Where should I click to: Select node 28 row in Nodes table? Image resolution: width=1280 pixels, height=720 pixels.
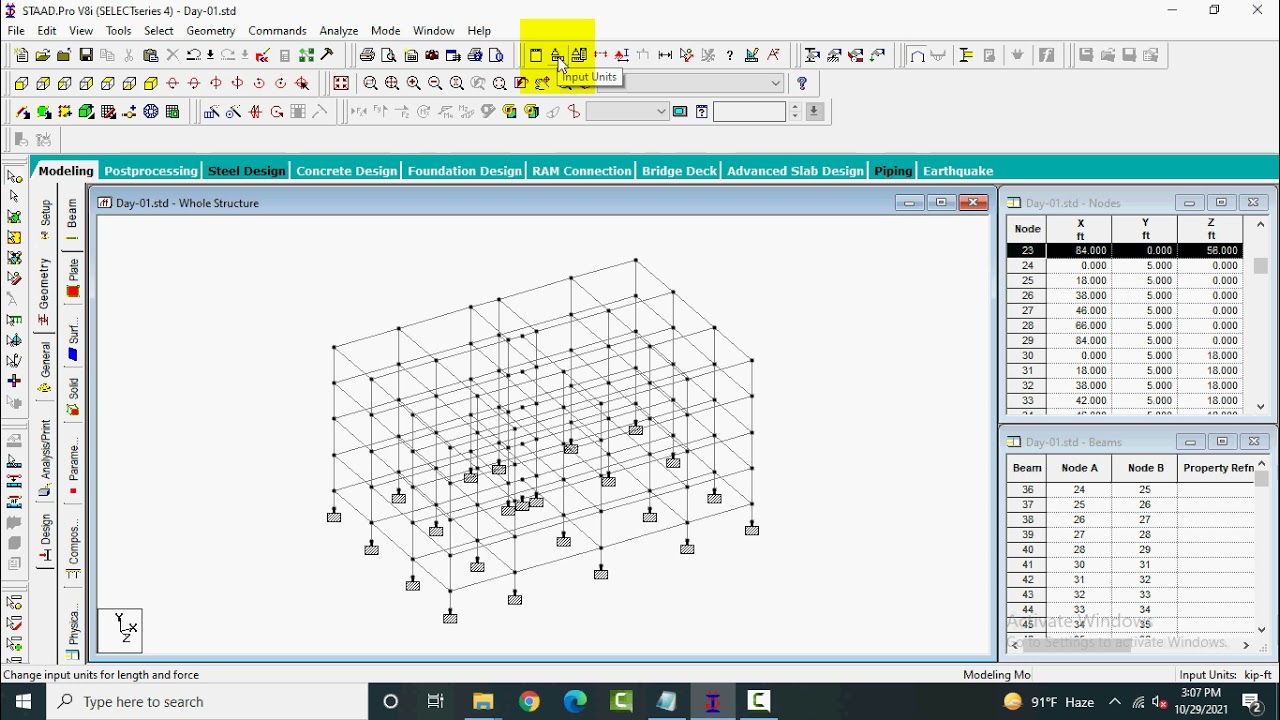pos(1125,326)
